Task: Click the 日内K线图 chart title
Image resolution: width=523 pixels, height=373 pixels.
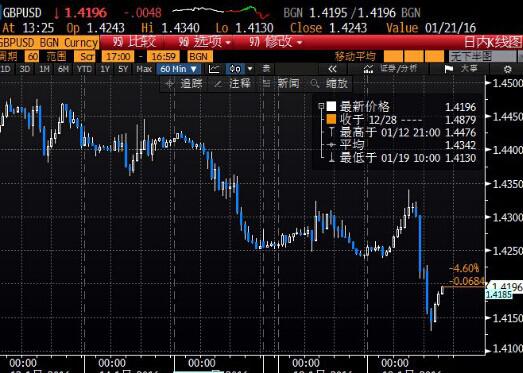Action: tap(493, 42)
